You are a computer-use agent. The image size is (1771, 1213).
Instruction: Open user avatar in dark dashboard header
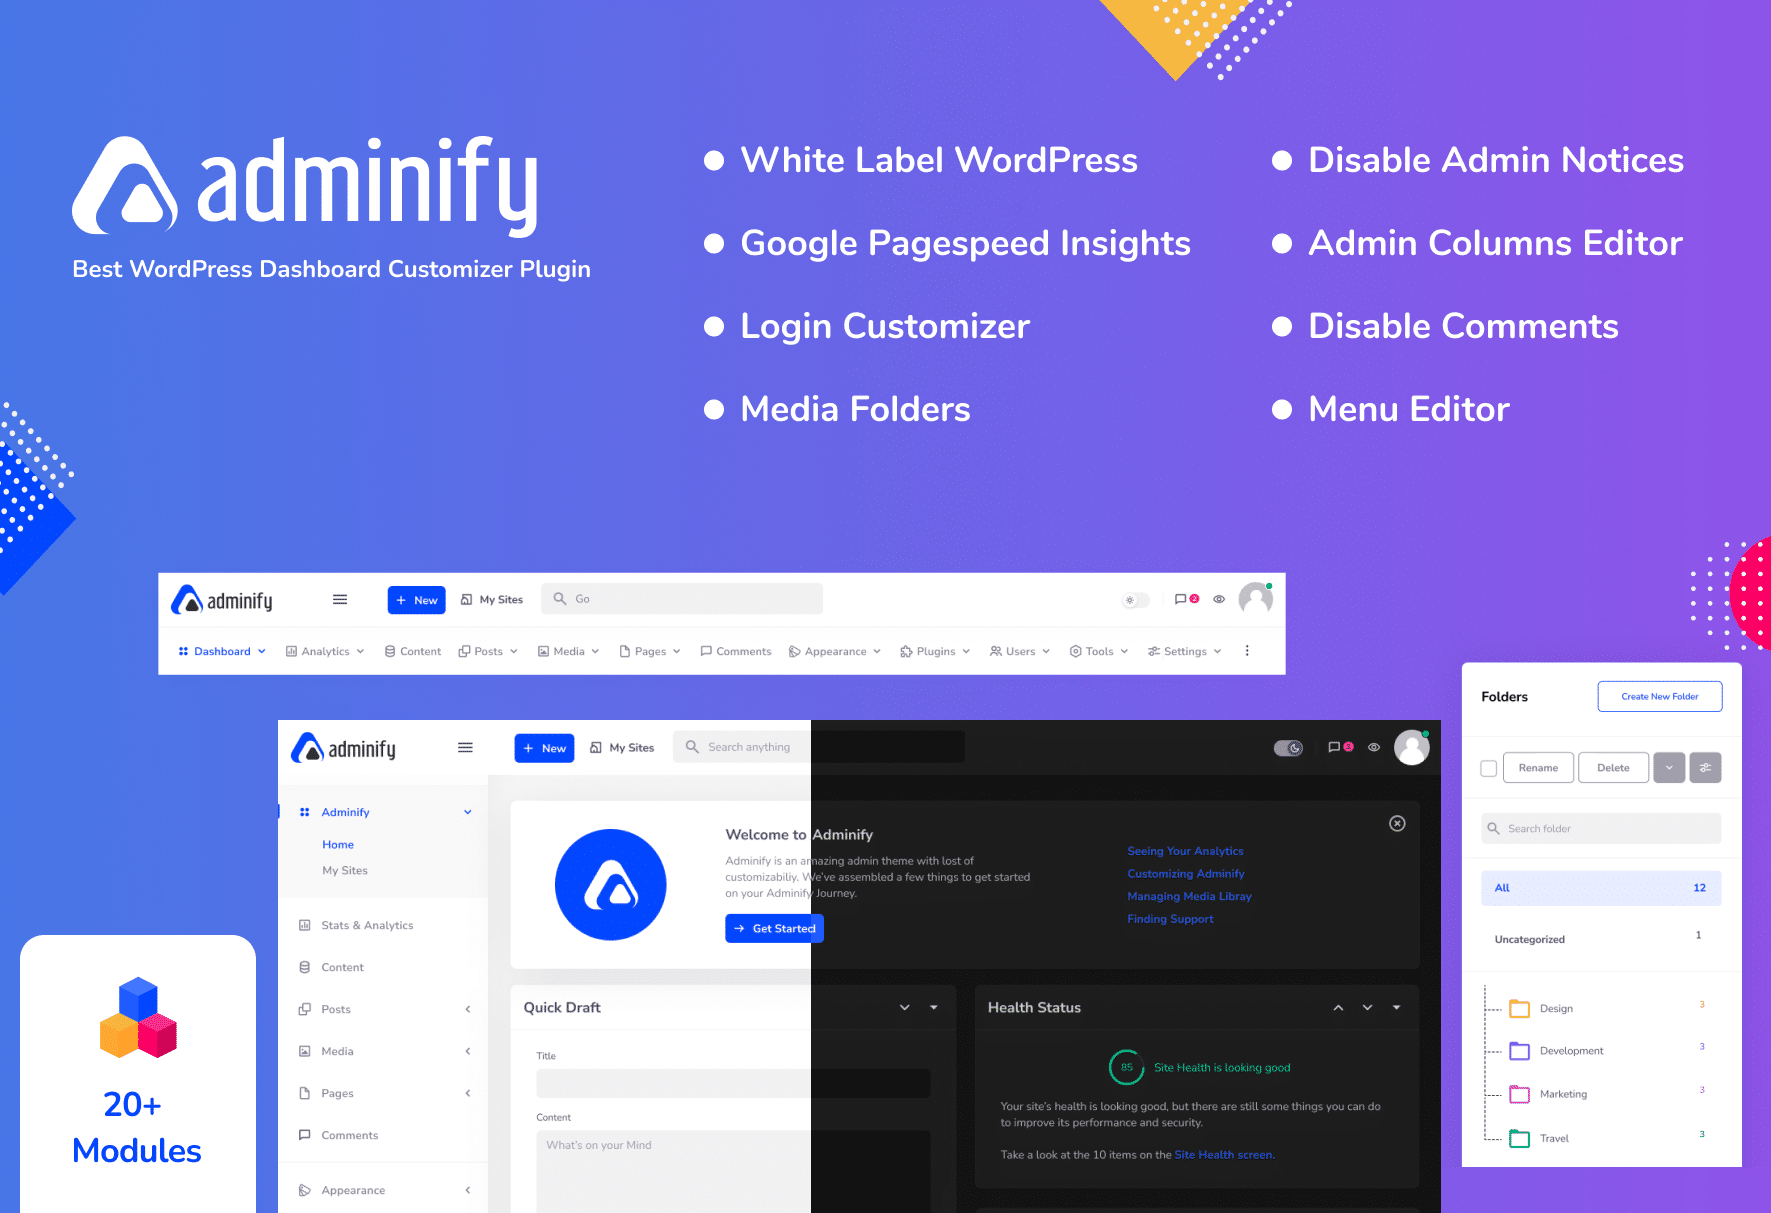1412,747
